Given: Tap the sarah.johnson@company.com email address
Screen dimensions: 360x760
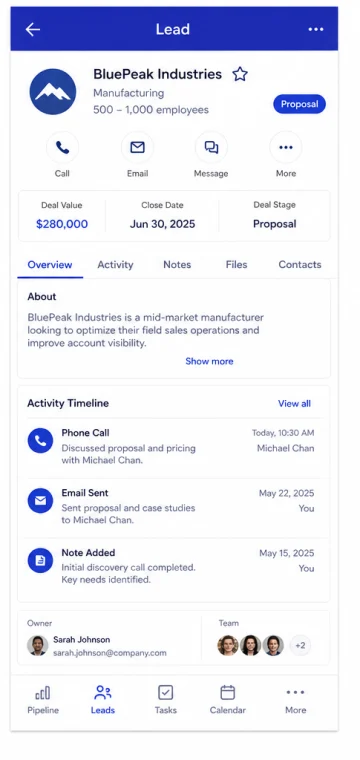Looking at the screenshot, I should (110, 653).
